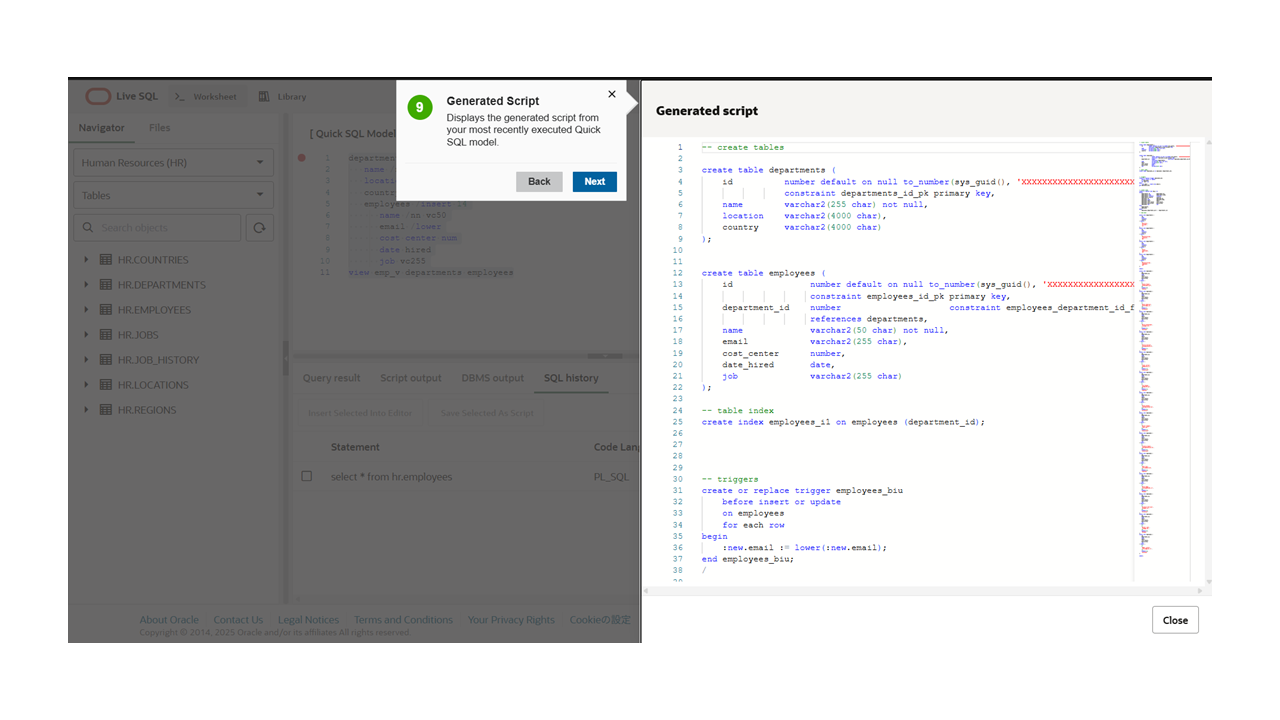Click the Search objects field
Image resolution: width=1280 pixels, height=720 pixels.
158,228
